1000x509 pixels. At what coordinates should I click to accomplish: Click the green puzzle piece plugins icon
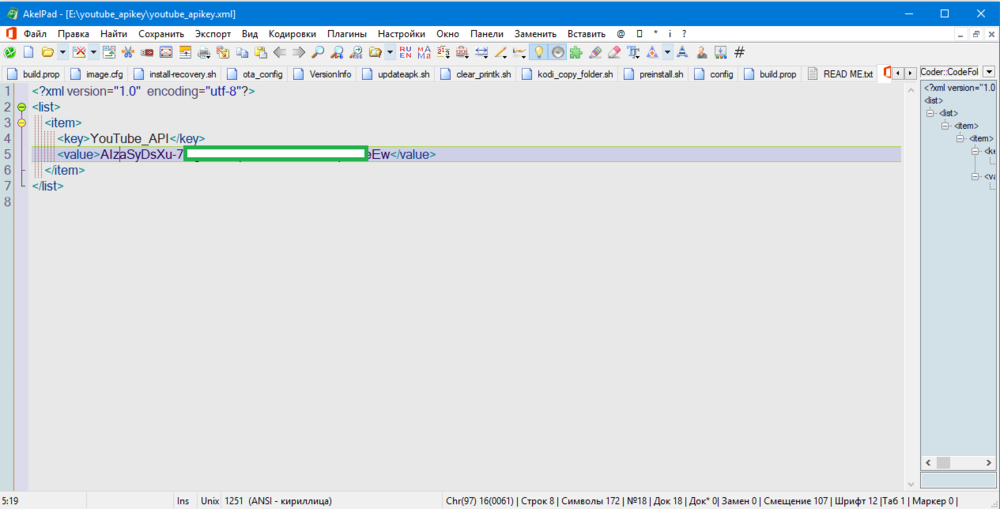click(576, 52)
